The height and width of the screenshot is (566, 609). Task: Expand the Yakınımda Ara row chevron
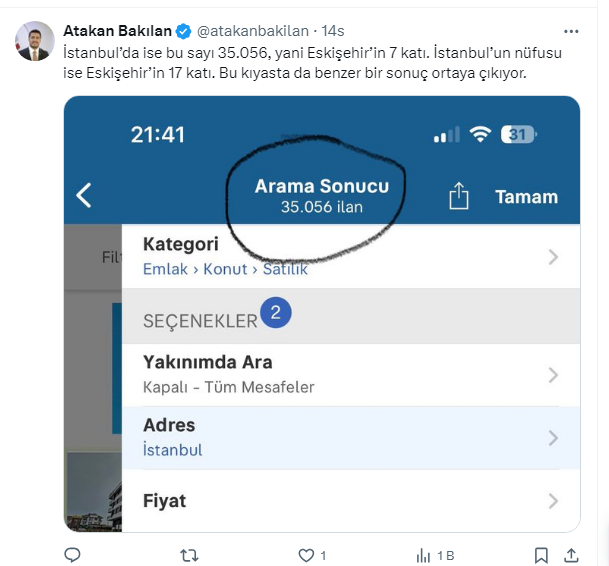coord(553,375)
